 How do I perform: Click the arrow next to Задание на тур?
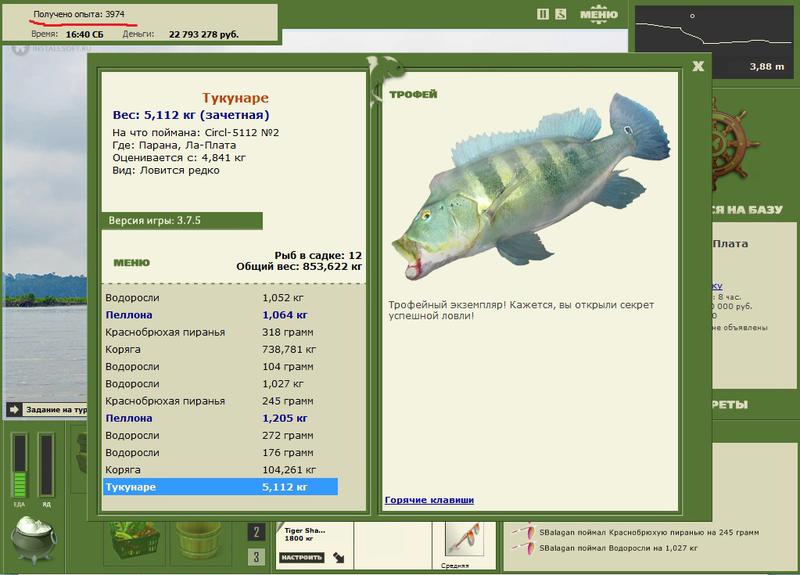[14, 409]
